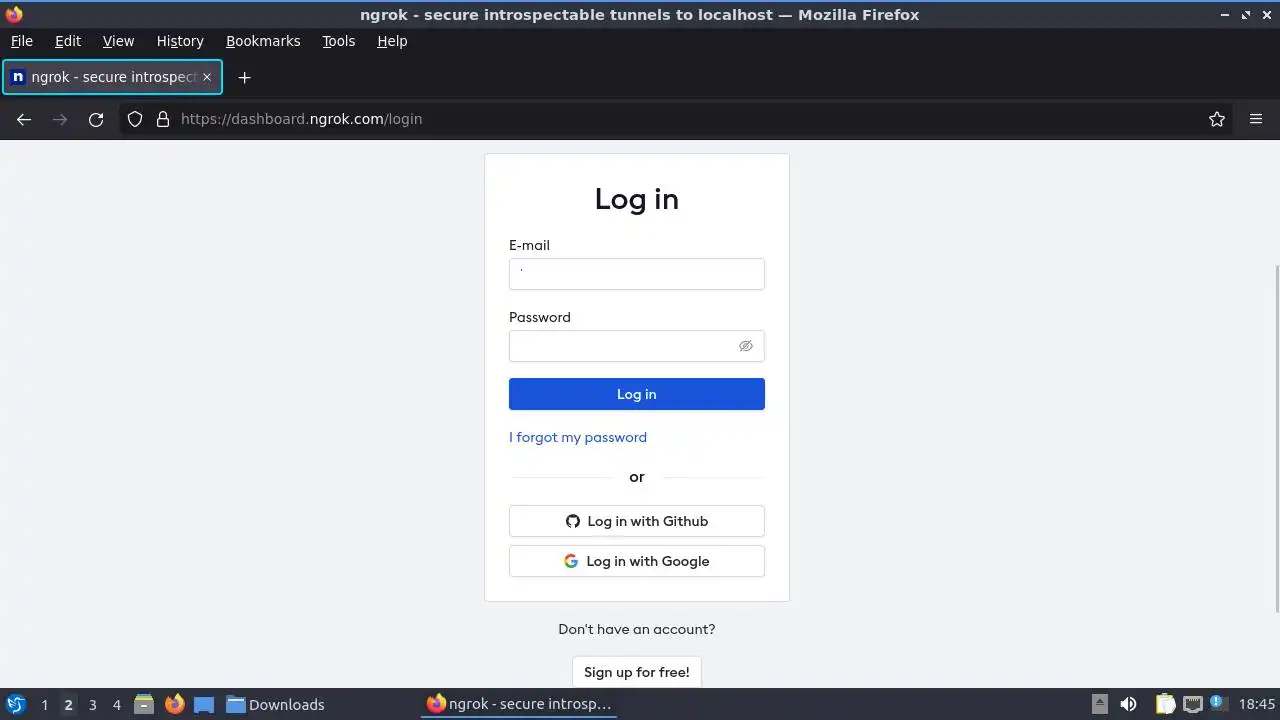Log in with Google
The height and width of the screenshot is (720, 1280).
pyautogui.click(x=637, y=561)
